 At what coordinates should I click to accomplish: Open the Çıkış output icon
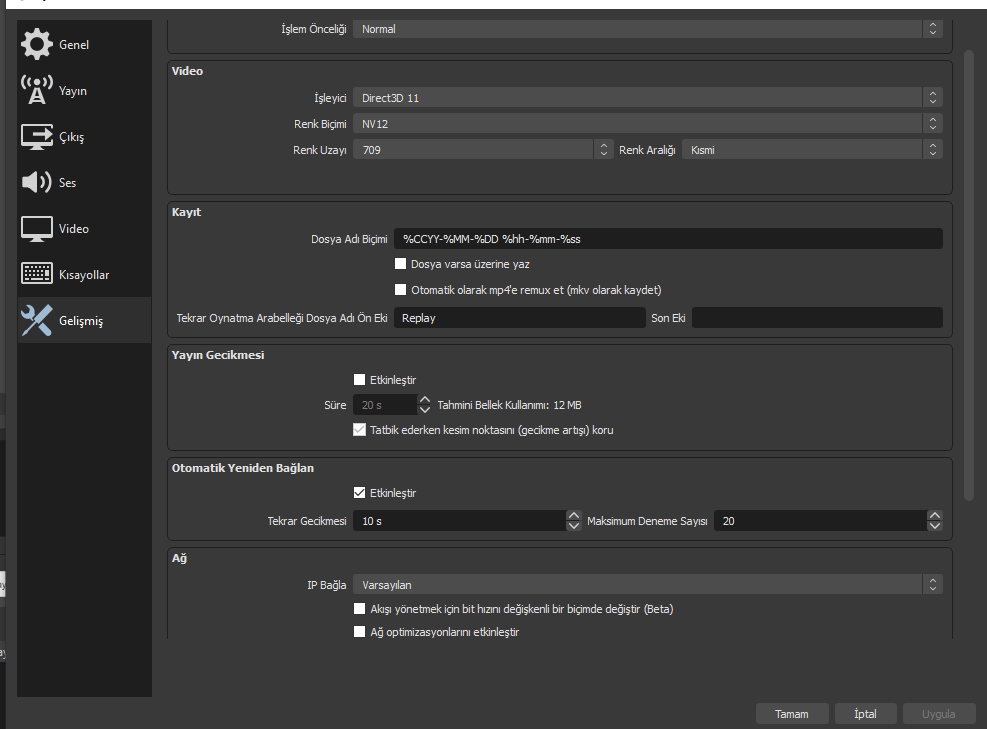click(37, 137)
